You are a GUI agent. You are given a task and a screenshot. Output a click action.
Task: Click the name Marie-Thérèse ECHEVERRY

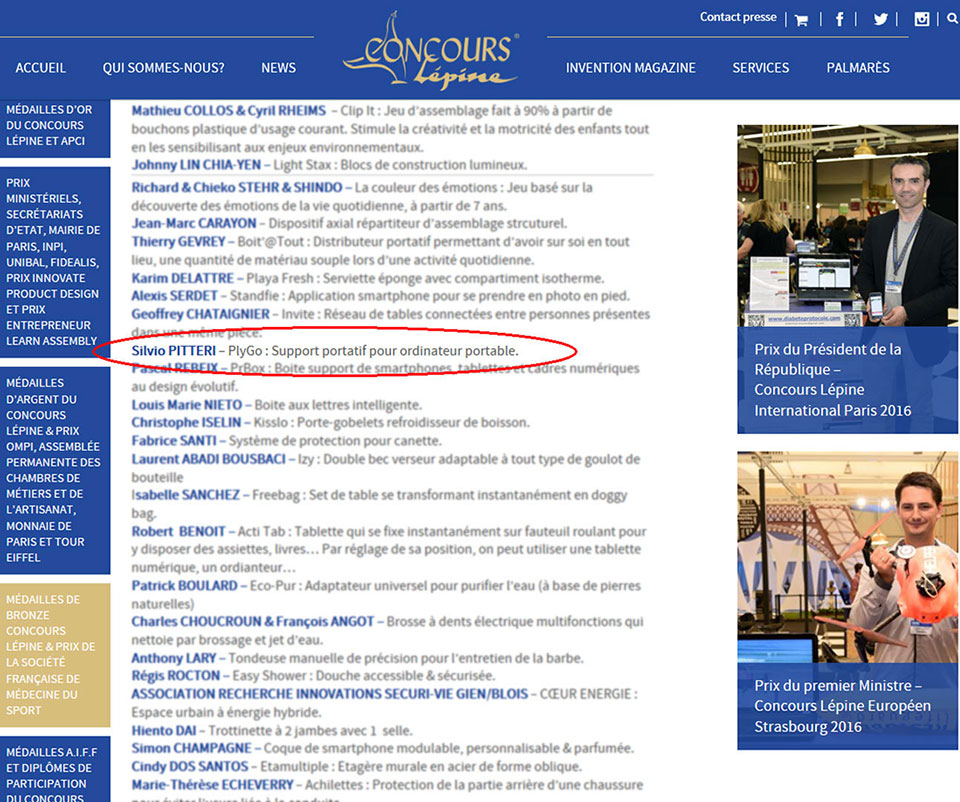point(212,785)
